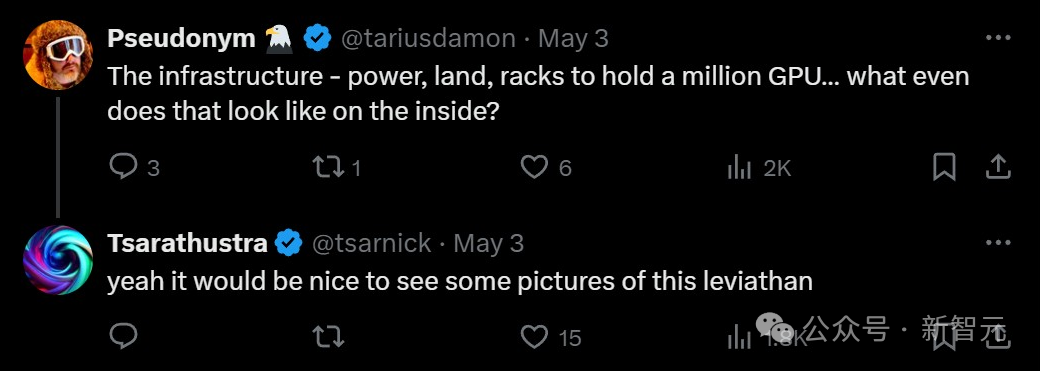
Task: Open the Tsarathustra display name
Action: 187,243
